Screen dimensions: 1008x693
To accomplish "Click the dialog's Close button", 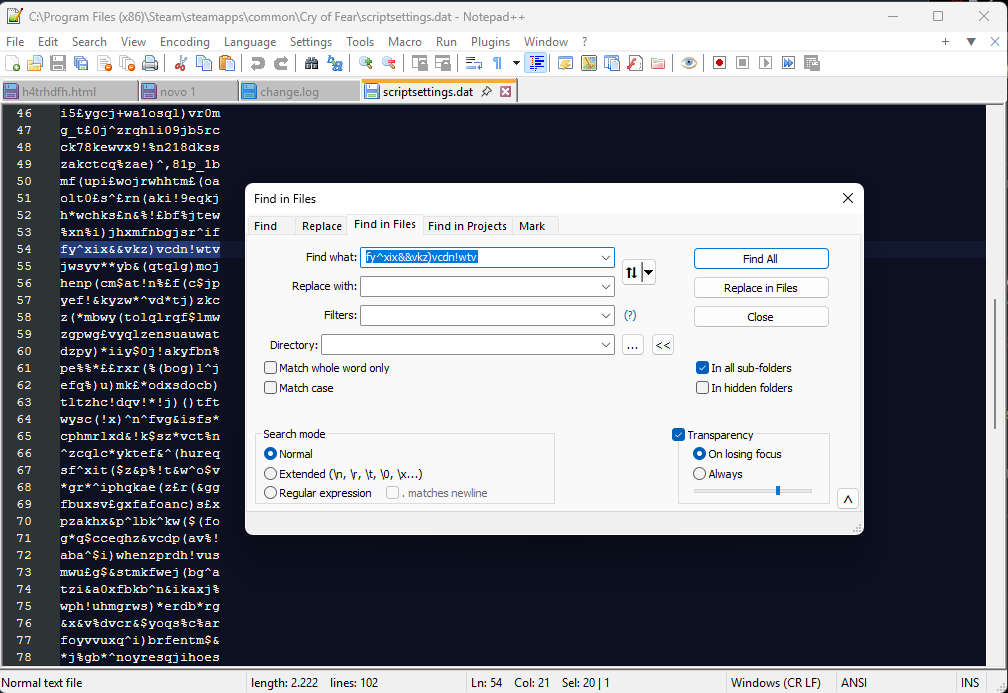I will 761,317.
